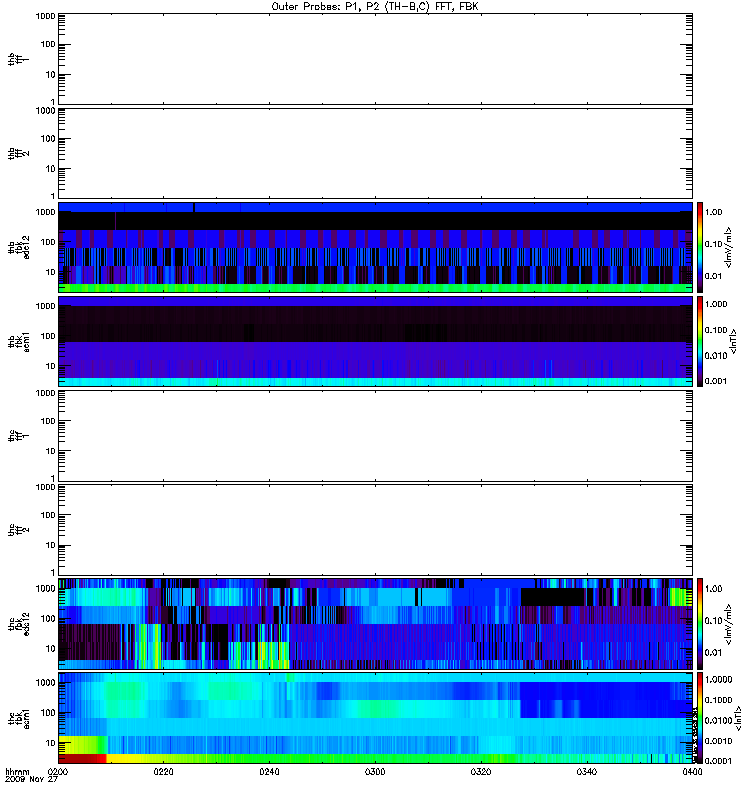Click the '0.001' tick on thb scm1 color bar
This screenshot has width=750, height=800.
coord(716,381)
